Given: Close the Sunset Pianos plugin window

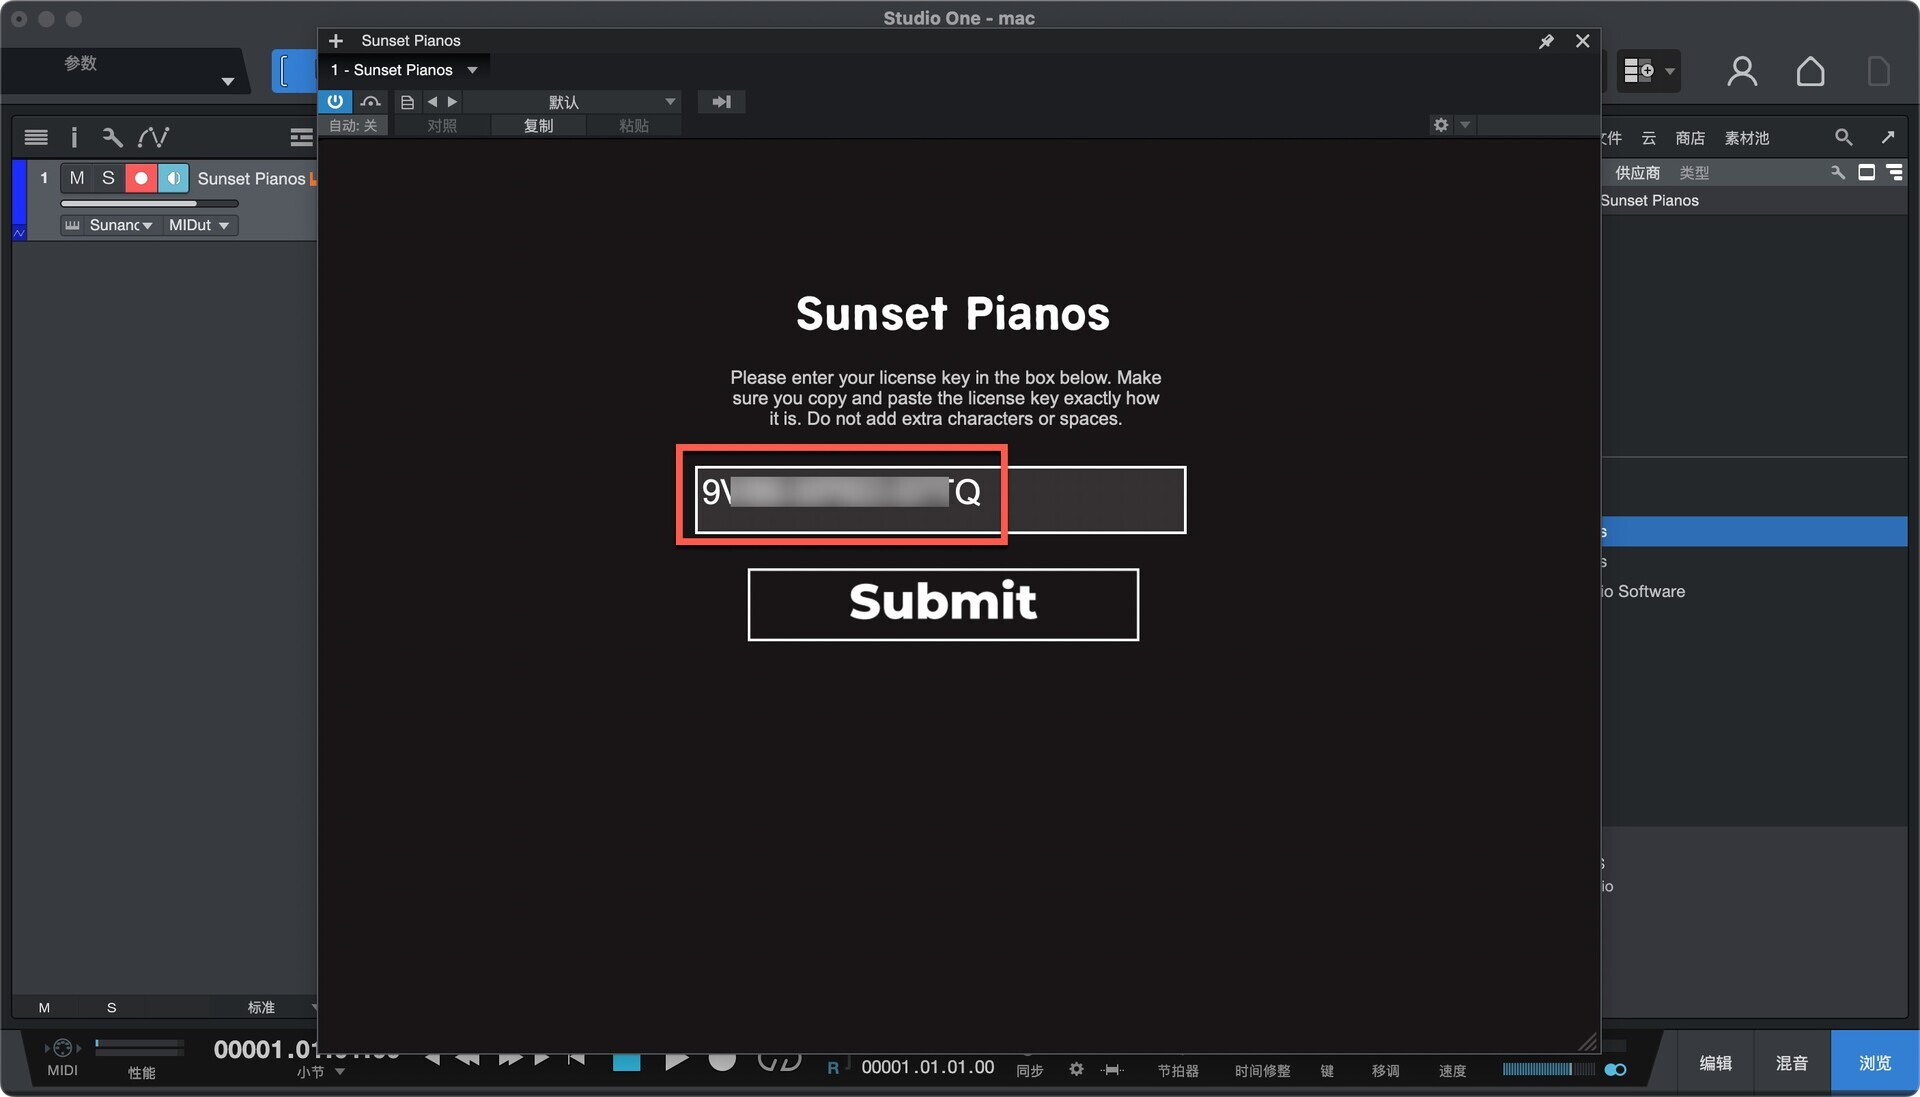Looking at the screenshot, I should tap(1582, 41).
